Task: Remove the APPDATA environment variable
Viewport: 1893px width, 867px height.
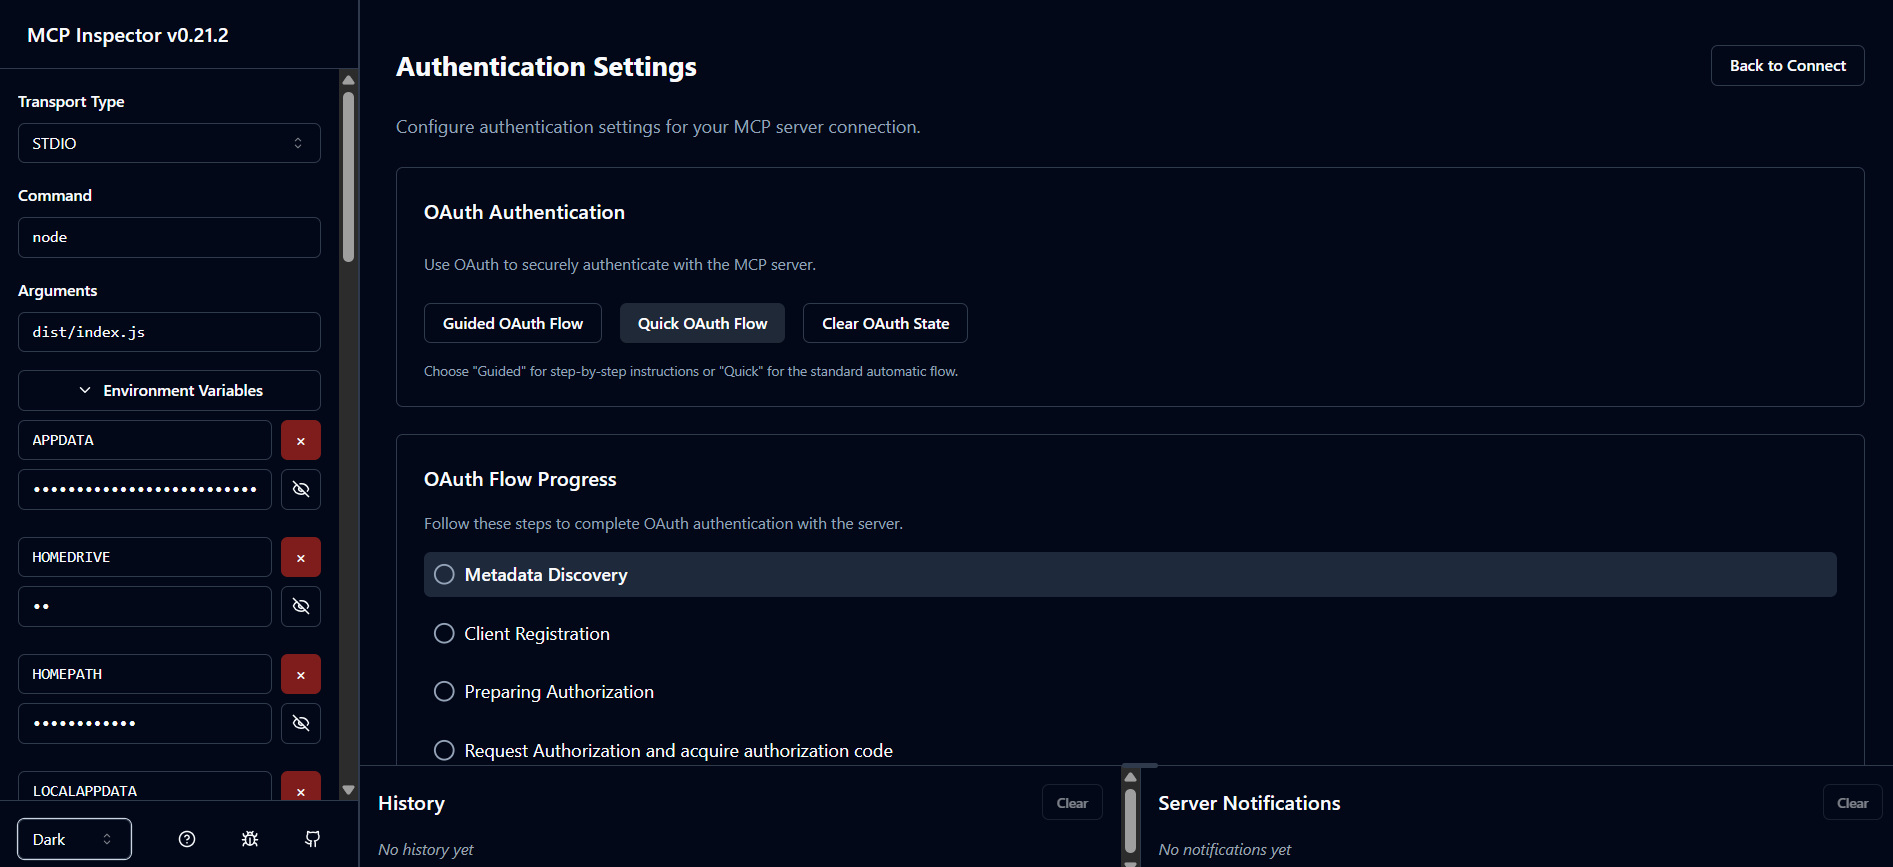Action: [x=301, y=440]
